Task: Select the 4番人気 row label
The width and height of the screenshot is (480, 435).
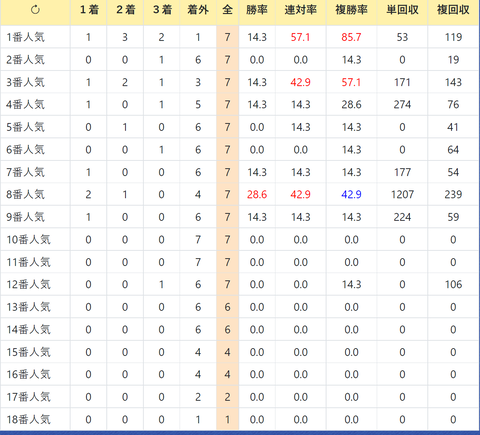Action: coord(25,105)
